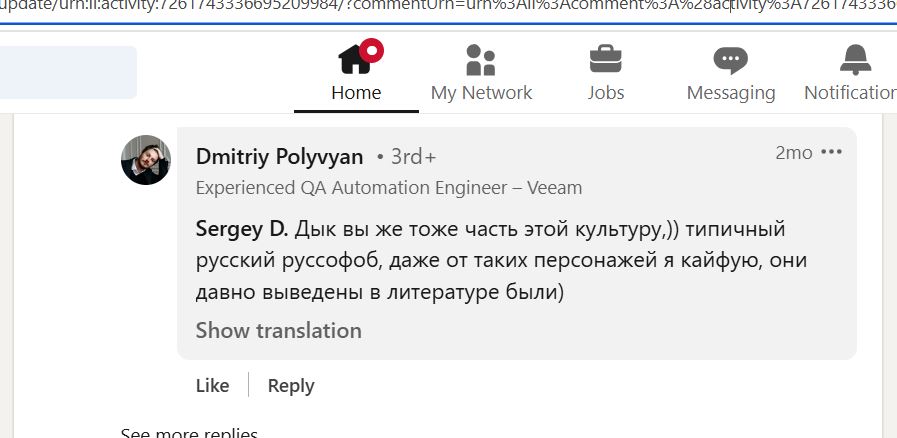Expand See more replies
The height and width of the screenshot is (438, 897).
189,433
